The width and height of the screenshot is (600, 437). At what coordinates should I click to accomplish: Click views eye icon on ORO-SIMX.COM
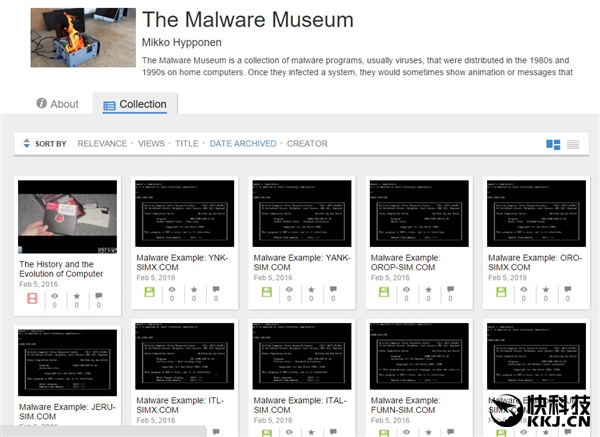[523, 289]
